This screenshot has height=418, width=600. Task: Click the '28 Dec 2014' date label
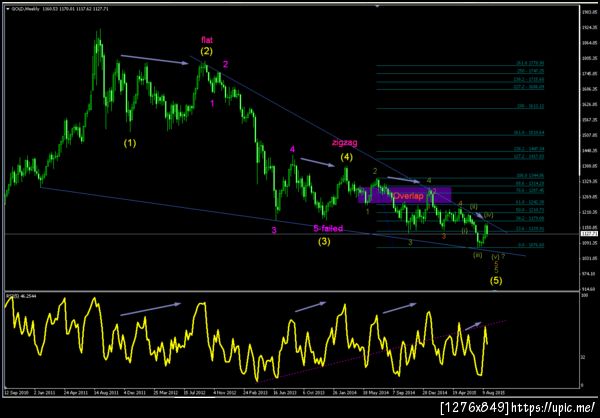tap(433, 393)
